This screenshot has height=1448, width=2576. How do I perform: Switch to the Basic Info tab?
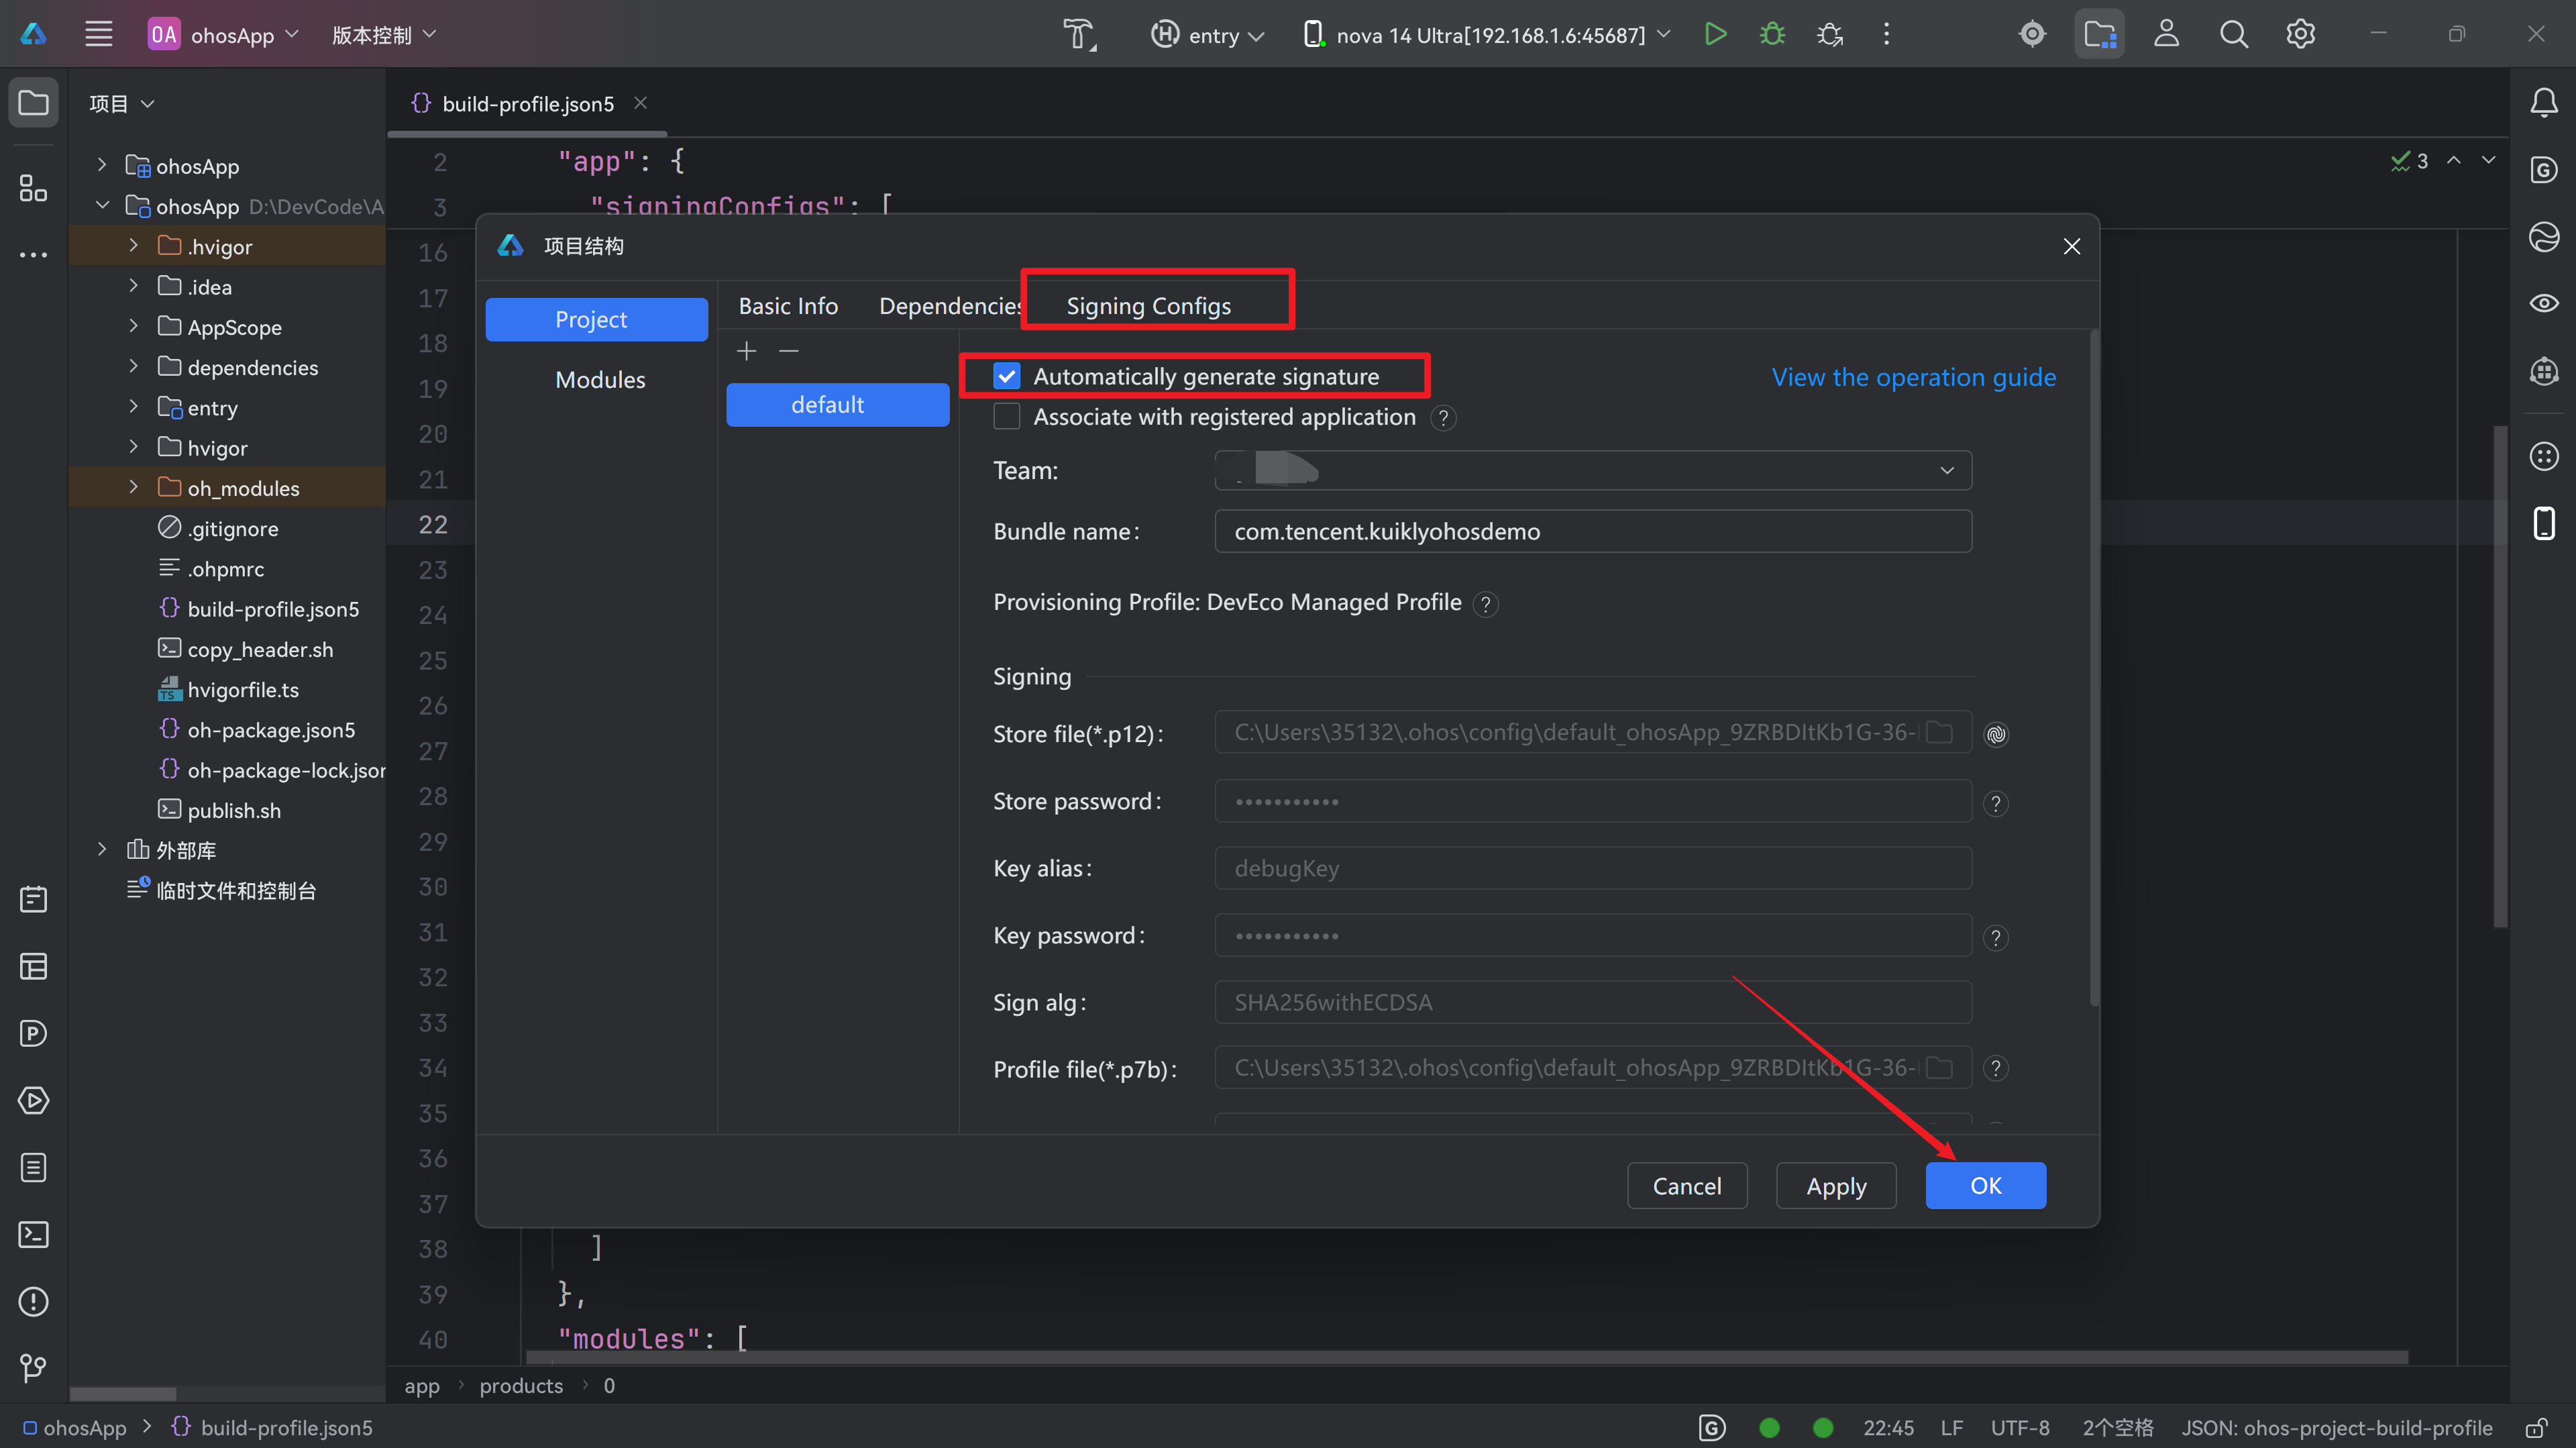point(788,306)
